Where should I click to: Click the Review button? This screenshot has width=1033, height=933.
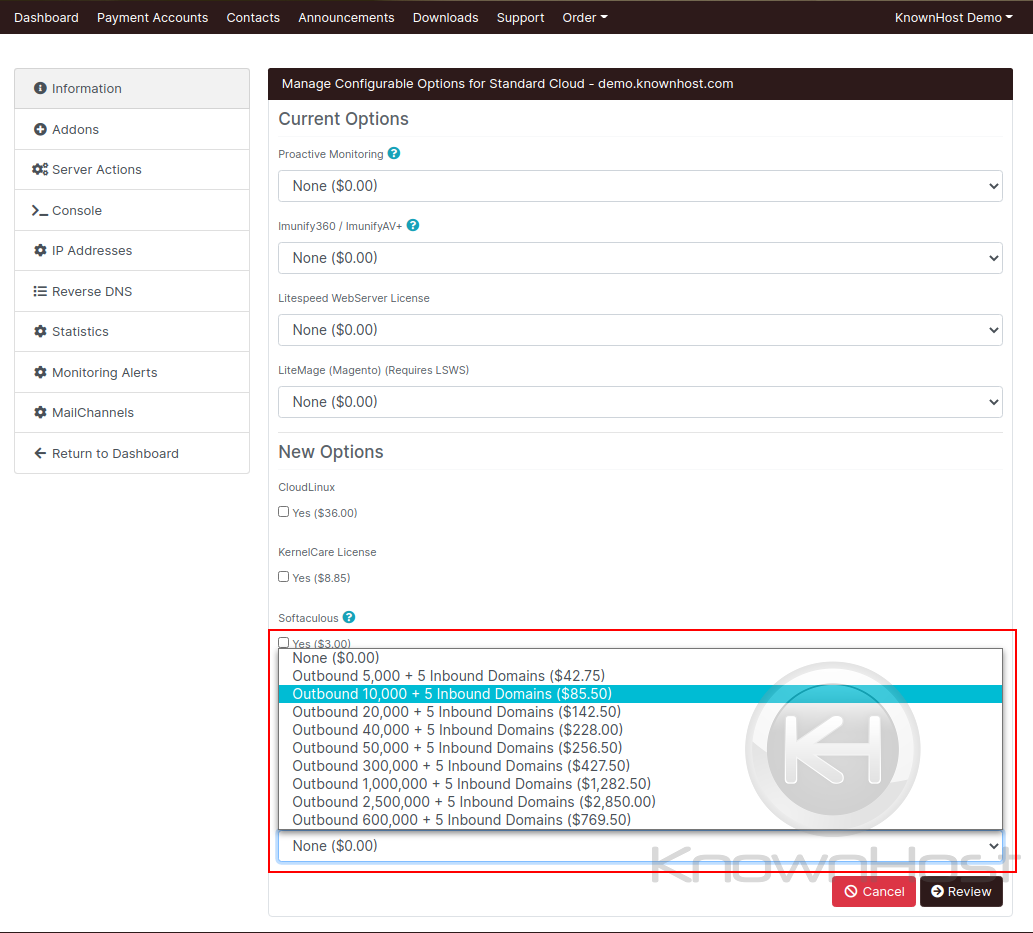(961, 891)
